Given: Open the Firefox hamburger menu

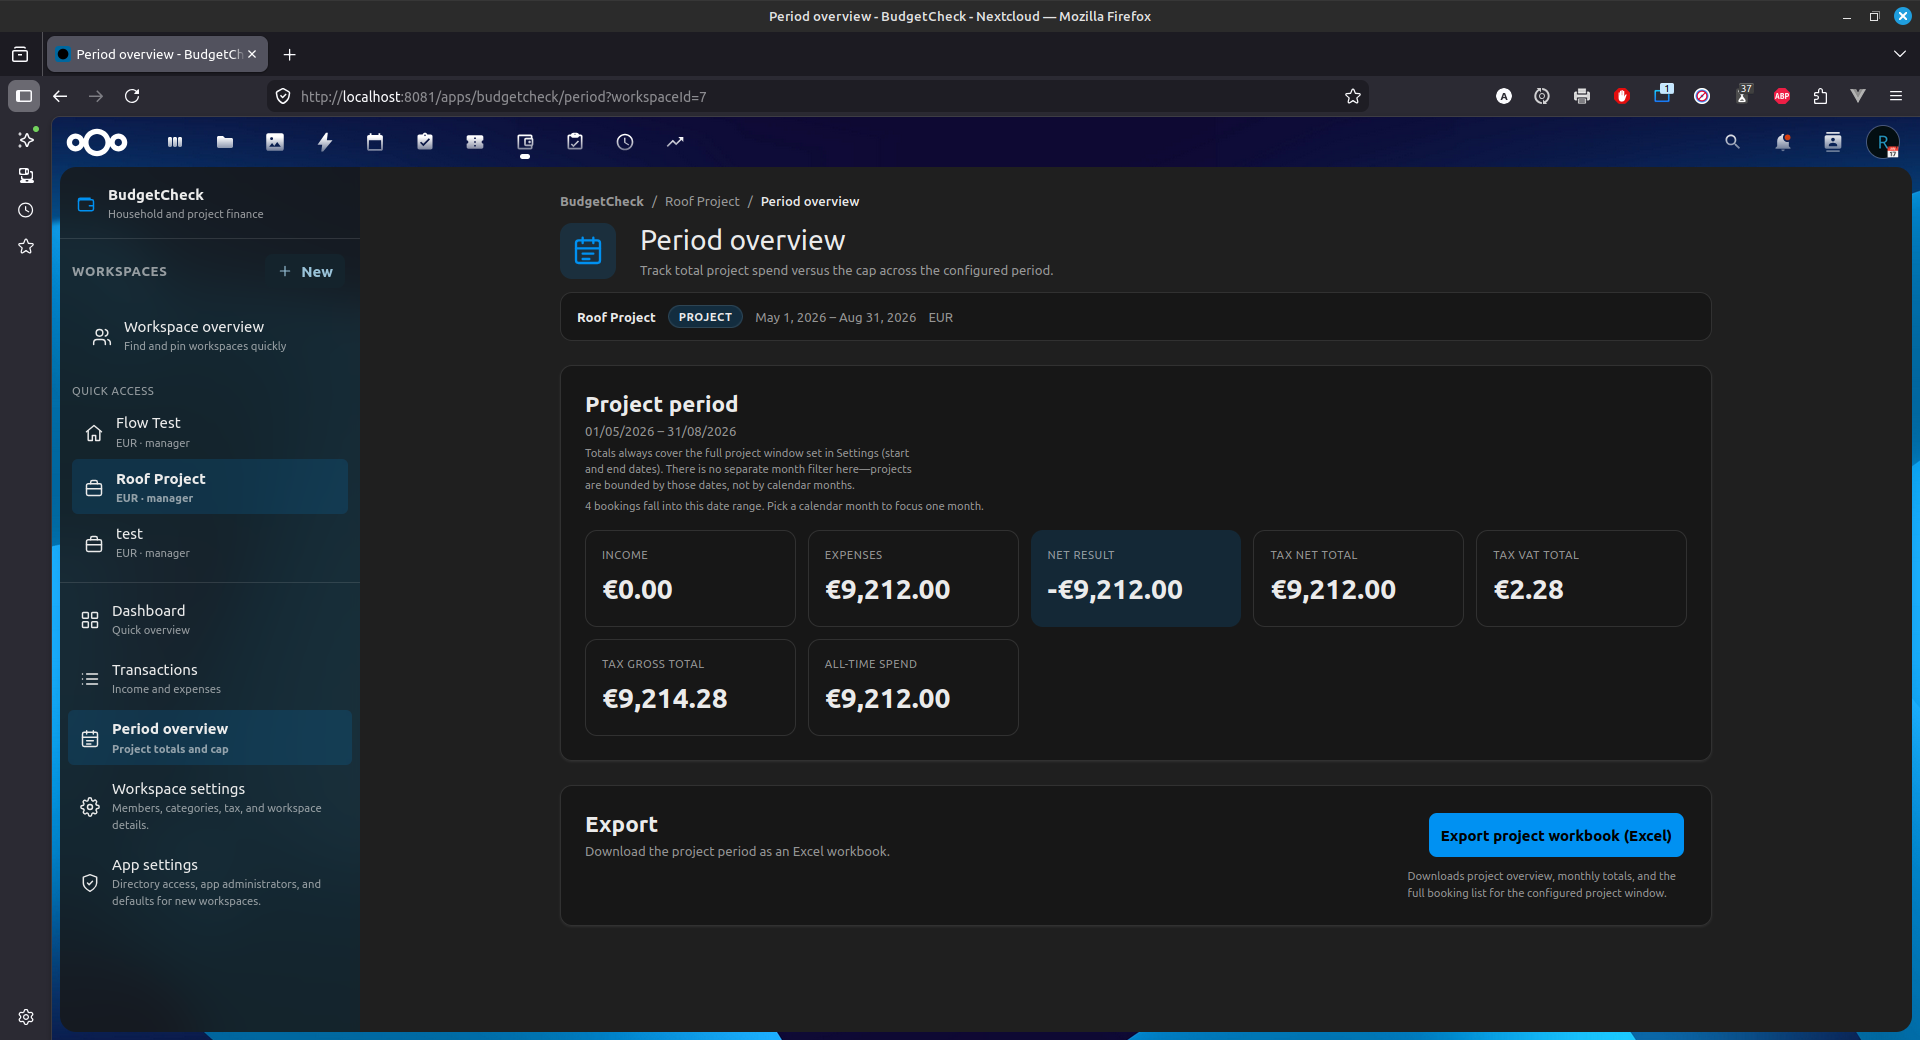Looking at the screenshot, I should (1896, 96).
